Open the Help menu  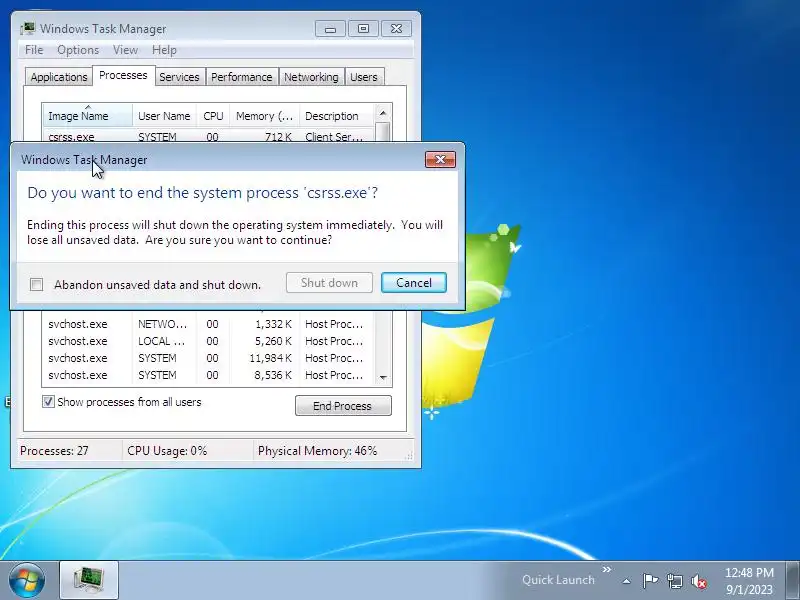164,50
